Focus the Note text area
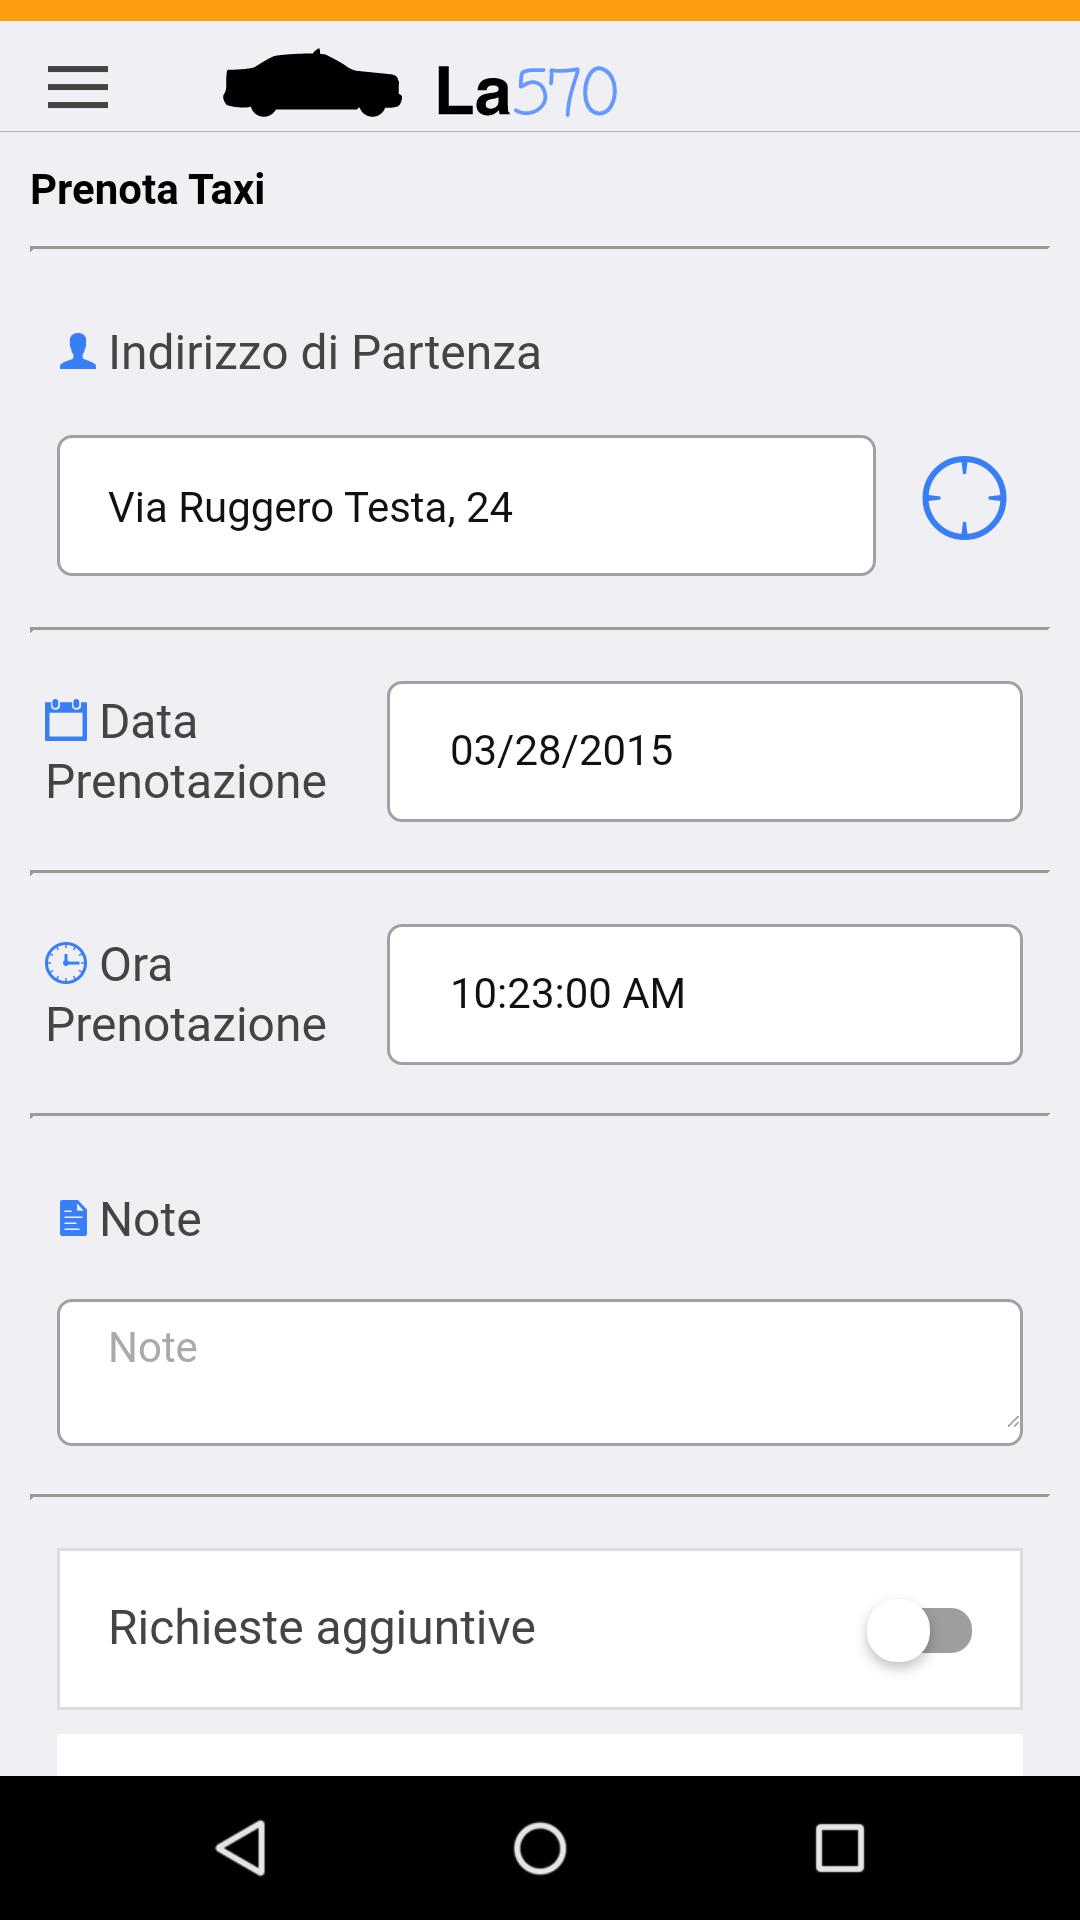 click(540, 1372)
